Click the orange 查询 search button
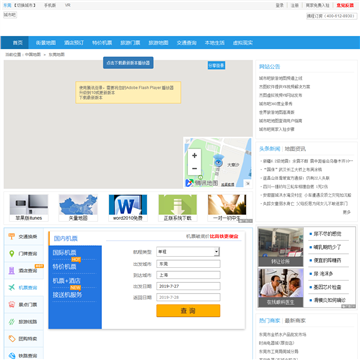 pyautogui.click(x=188, y=311)
